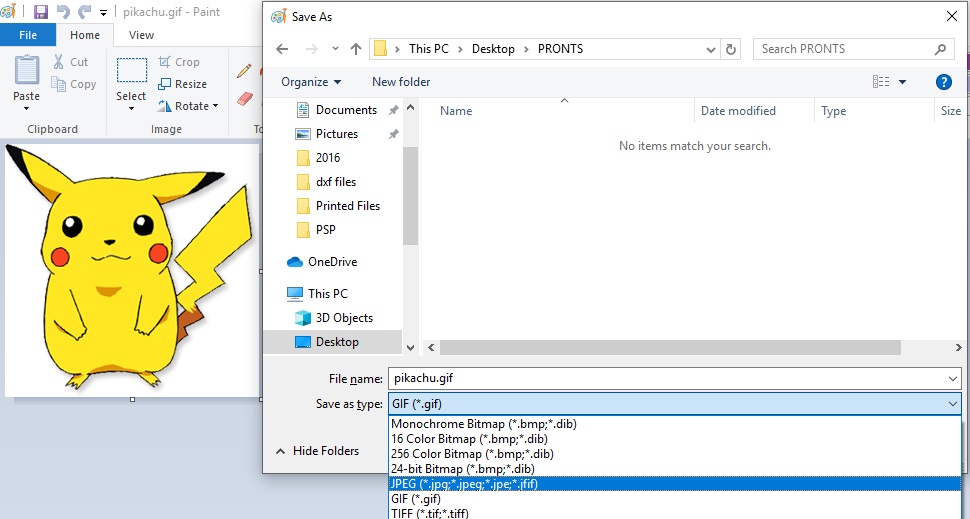Refresh the PRONTS folder view
970x519 pixels.
point(731,49)
